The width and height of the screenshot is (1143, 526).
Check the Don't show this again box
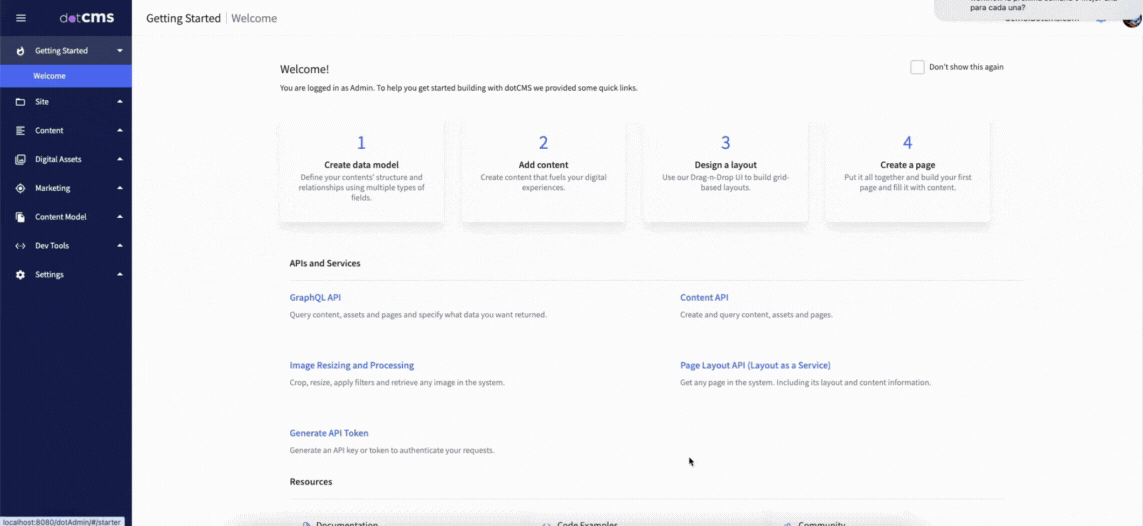click(x=917, y=67)
